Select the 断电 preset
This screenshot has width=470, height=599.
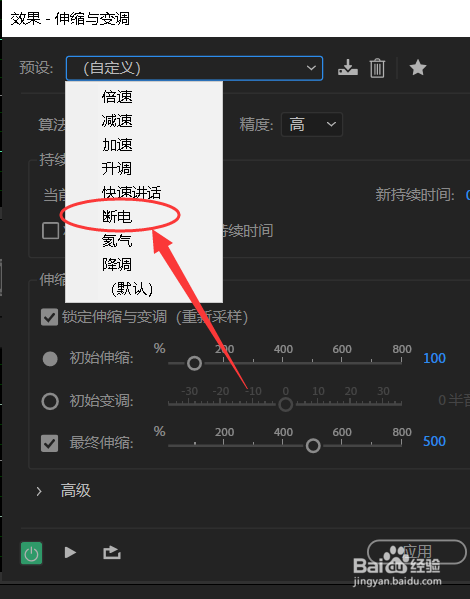[144, 217]
